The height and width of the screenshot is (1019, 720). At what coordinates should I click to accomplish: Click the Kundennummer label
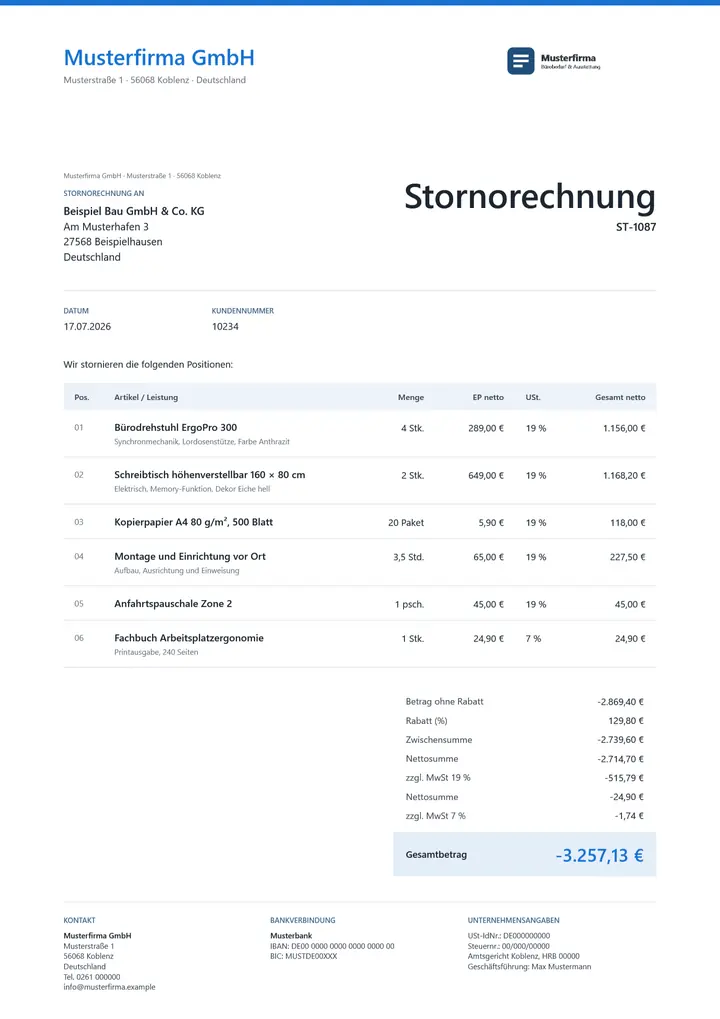(242, 311)
